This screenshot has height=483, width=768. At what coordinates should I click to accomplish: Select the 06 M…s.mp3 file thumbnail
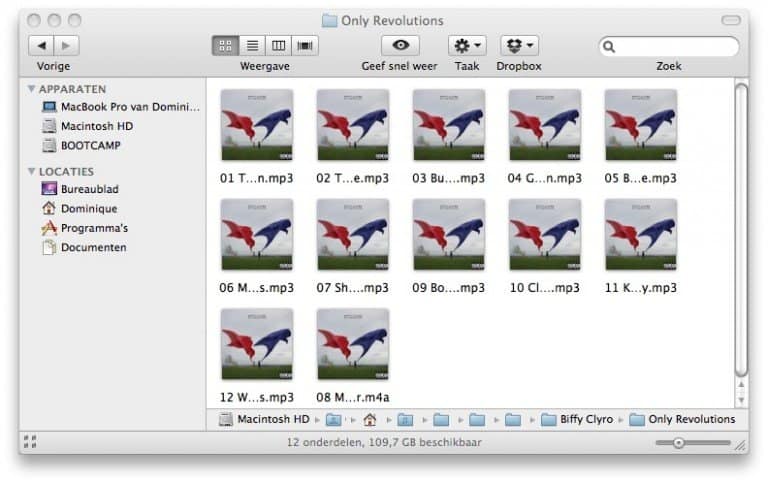tap(257, 235)
